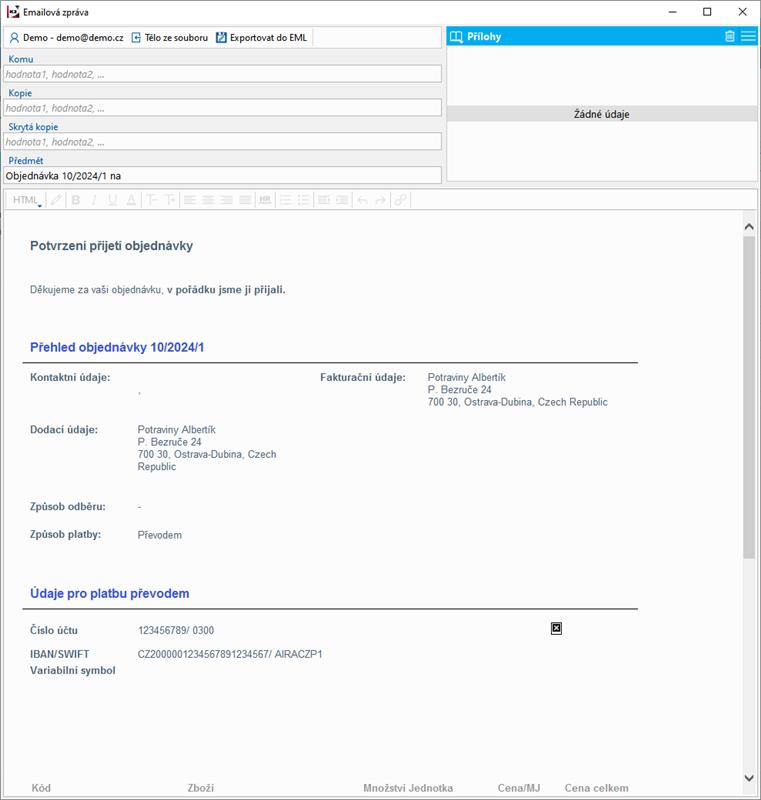Click account number 123456789/ 0300
The image size is (761, 800).
click(x=176, y=631)
